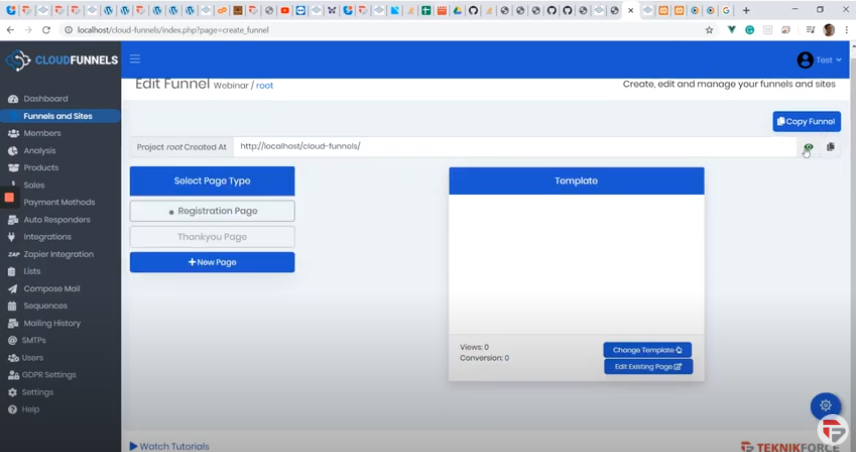Reload the page in browser

tap(46, 30)
